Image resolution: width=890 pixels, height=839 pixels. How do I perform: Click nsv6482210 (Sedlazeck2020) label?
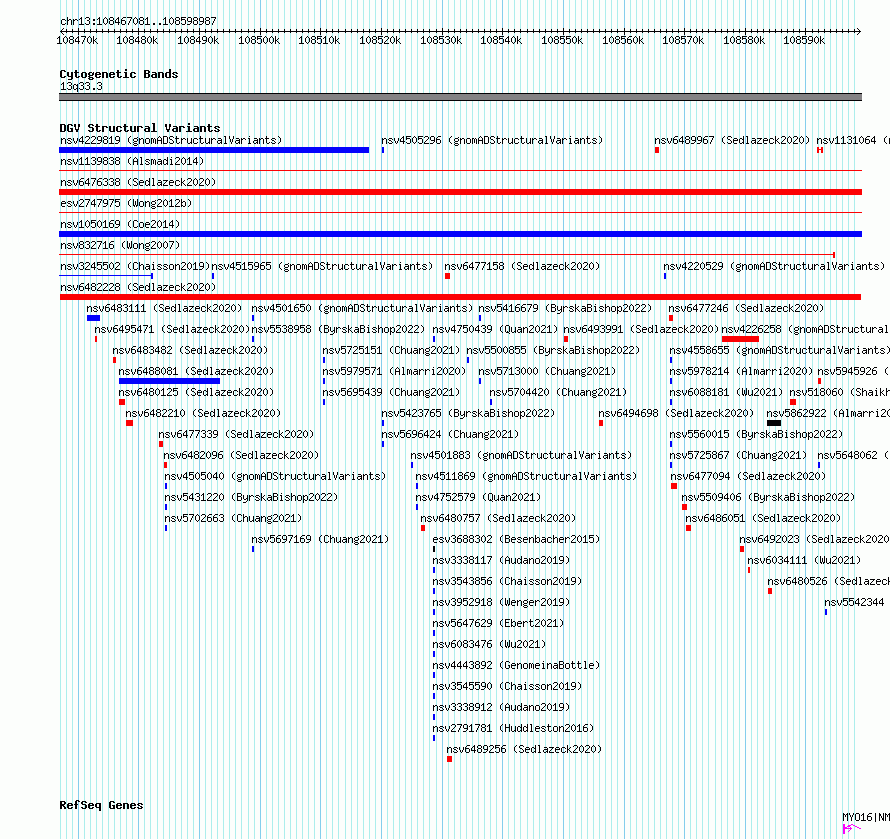tap(203, 413)
